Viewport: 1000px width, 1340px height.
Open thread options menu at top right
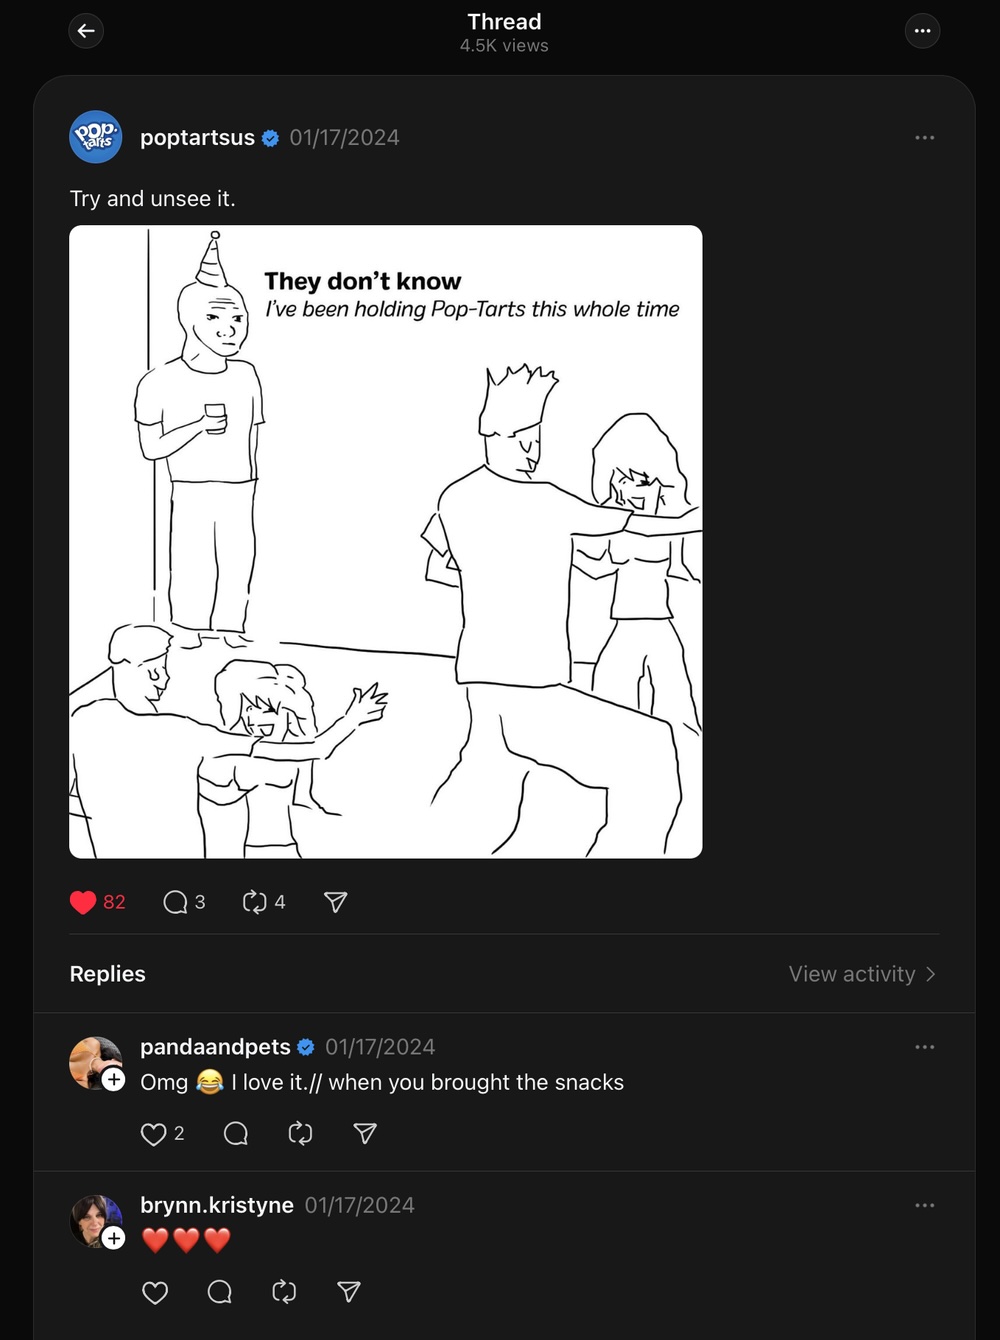point(922,31)
